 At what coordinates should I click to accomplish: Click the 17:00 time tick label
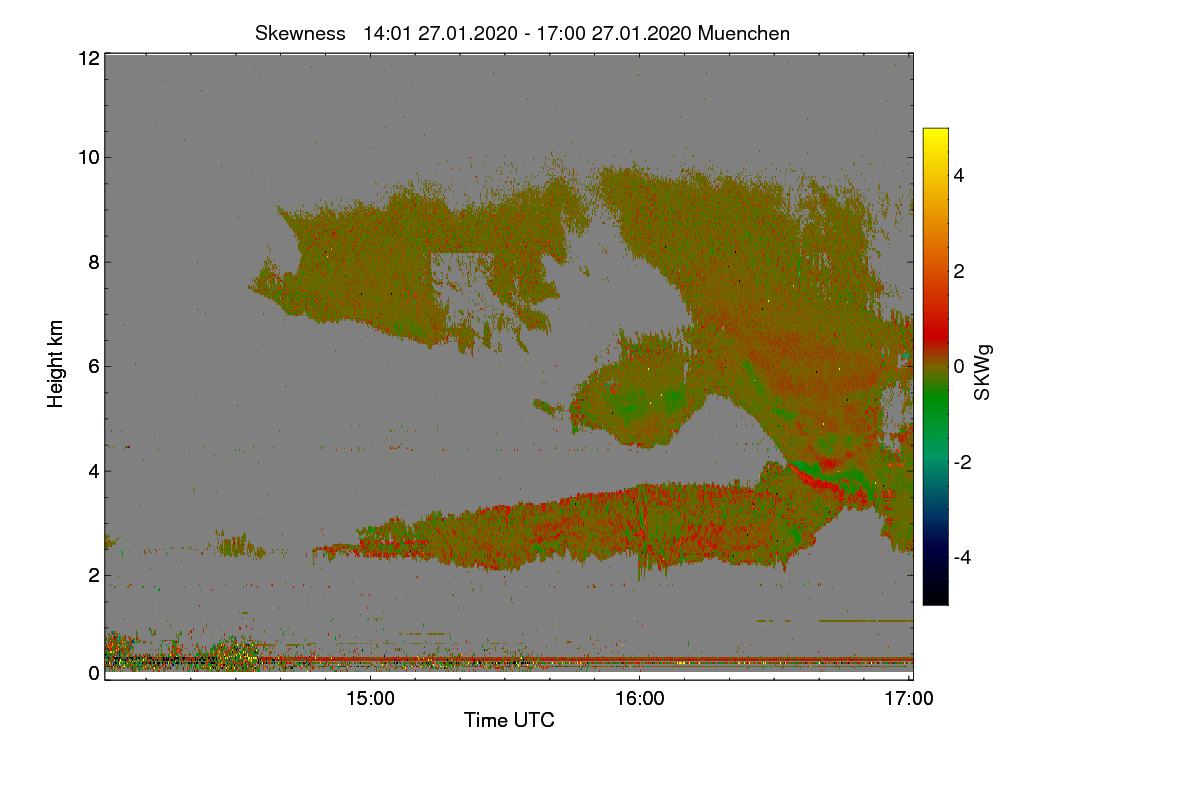coord(909,699)
